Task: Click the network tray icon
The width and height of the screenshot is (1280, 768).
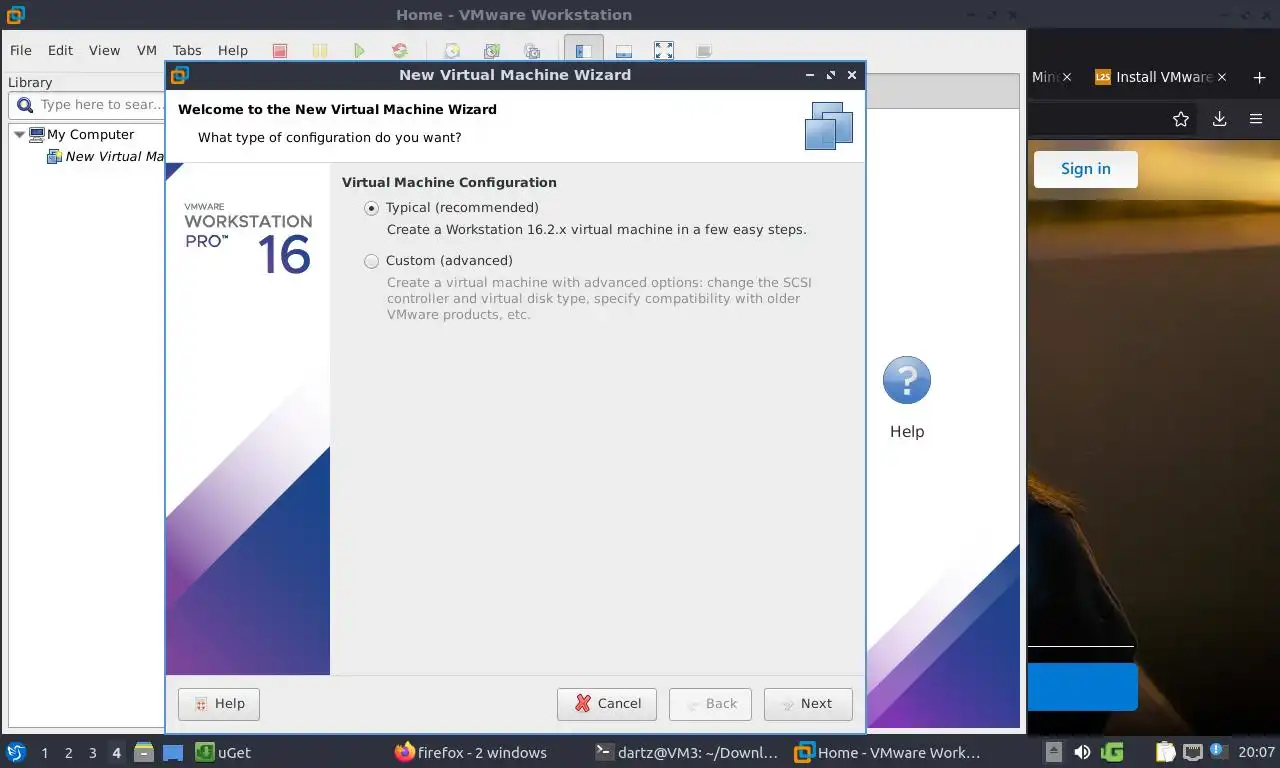Action: [x=1192, y=752]
